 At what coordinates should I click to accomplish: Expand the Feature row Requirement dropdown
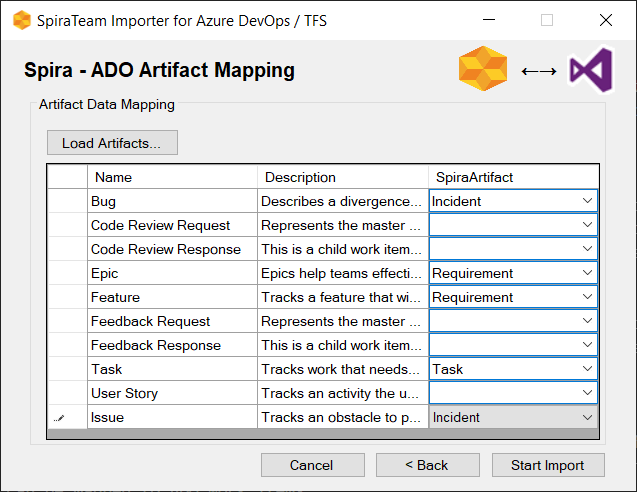click(x=586, y=297)
